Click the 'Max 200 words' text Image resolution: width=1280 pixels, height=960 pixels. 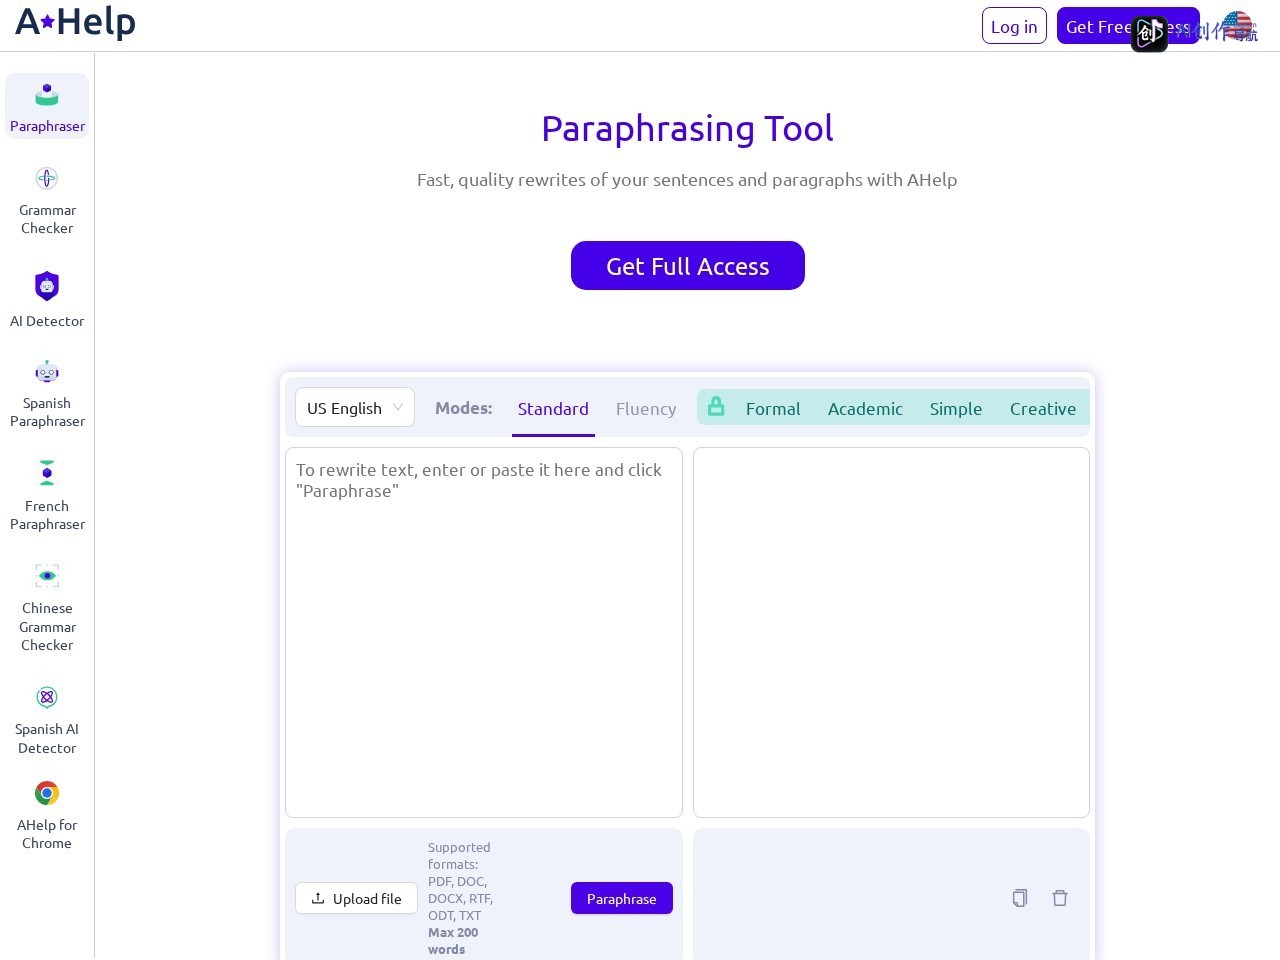click(453, 941)
